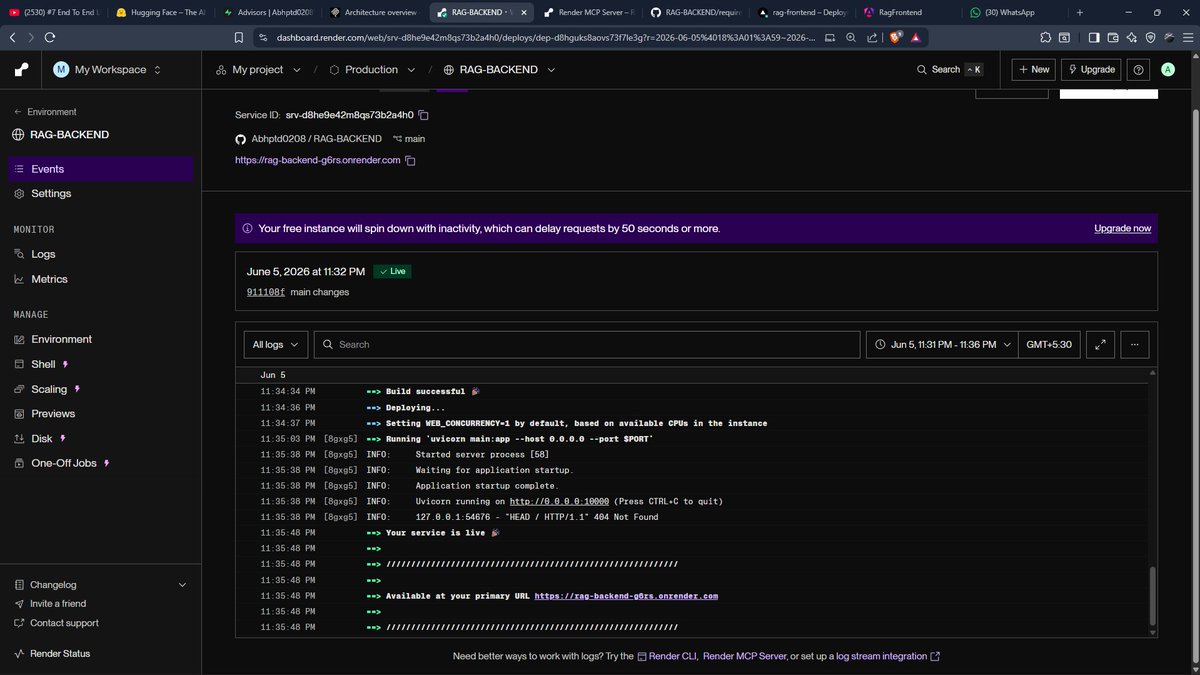Click the Render logo icon
This screenshot has width=1200, height=675.
[x=22, y=70]
